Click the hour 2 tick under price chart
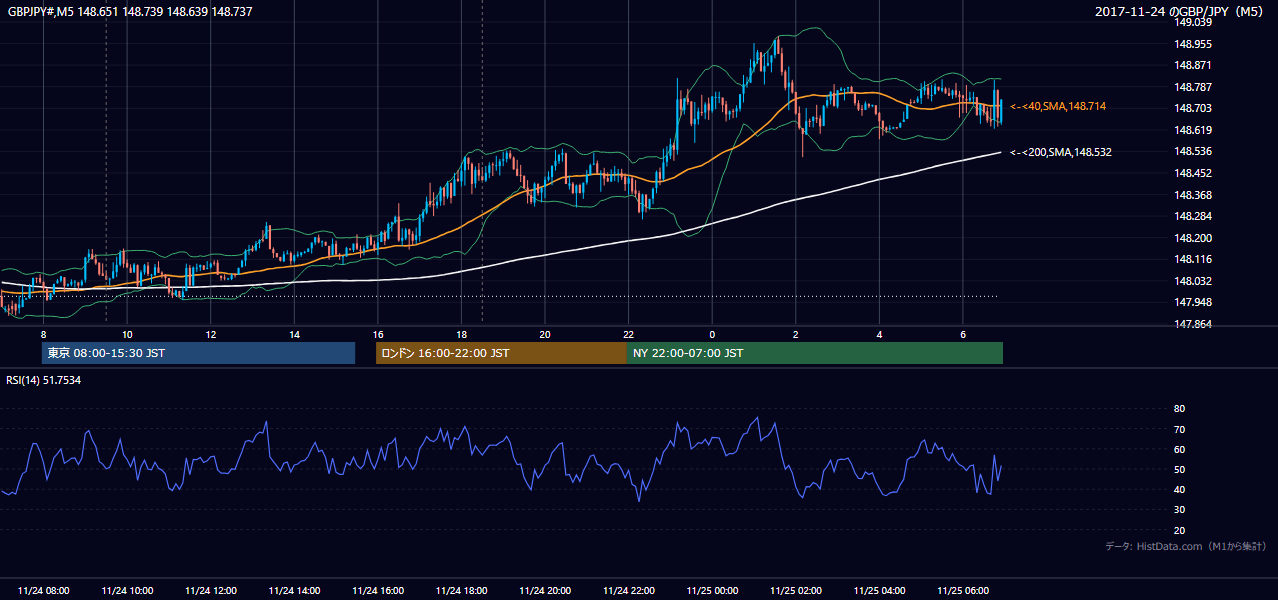The width and height of the screenshot is (1278, 600). (795, 334)
